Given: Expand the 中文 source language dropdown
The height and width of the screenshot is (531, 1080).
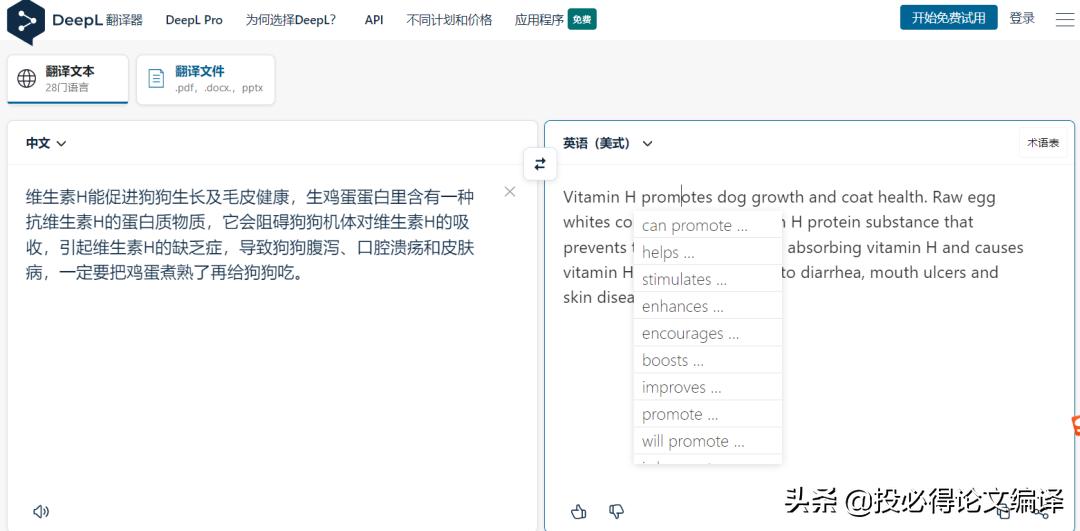Looking at the screenshot, I should pos(46,143).
